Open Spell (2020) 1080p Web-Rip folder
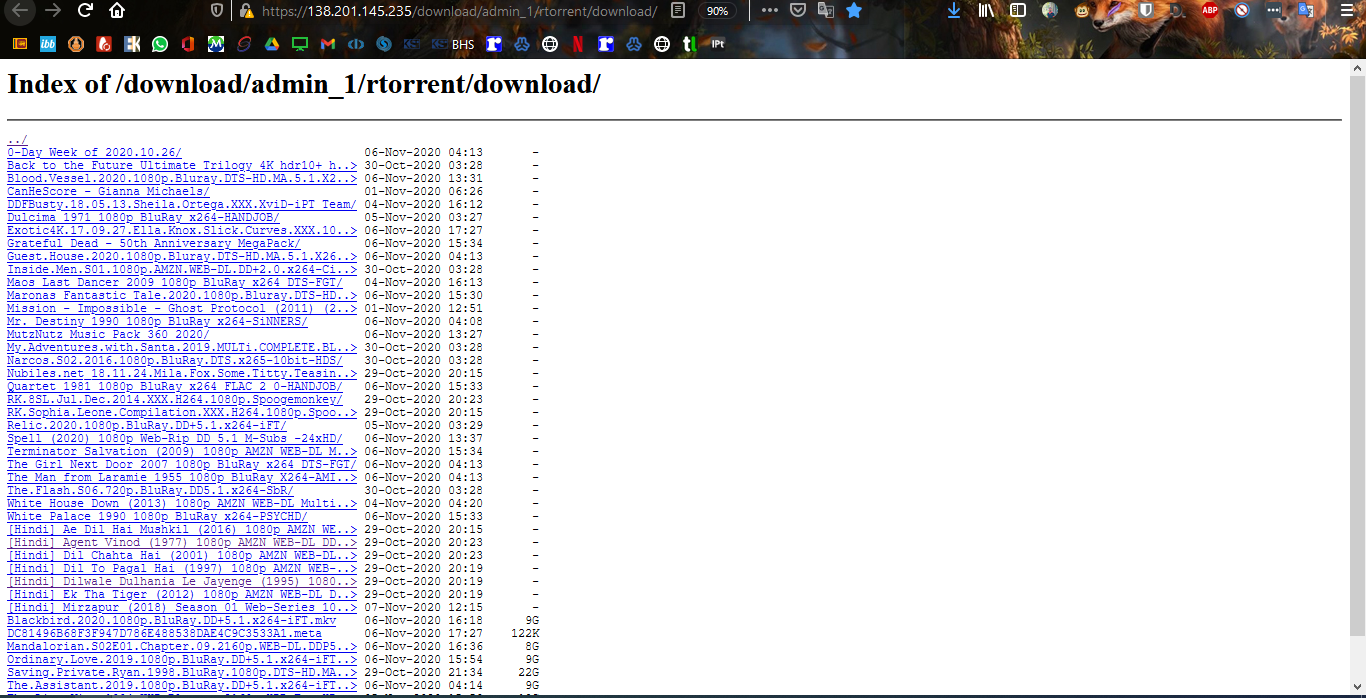This screenshot has width=1366, height=698. coord(175,438)
